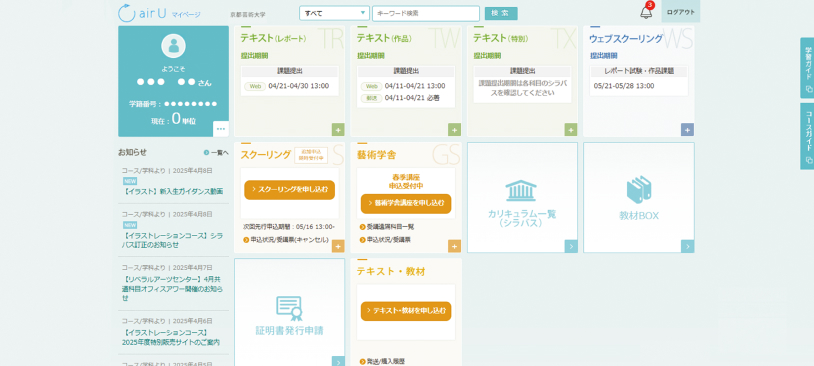Click the 04/11-04/21 13:00 Web deadline
This screenshot has height=366, width=814.
(415, 86)
